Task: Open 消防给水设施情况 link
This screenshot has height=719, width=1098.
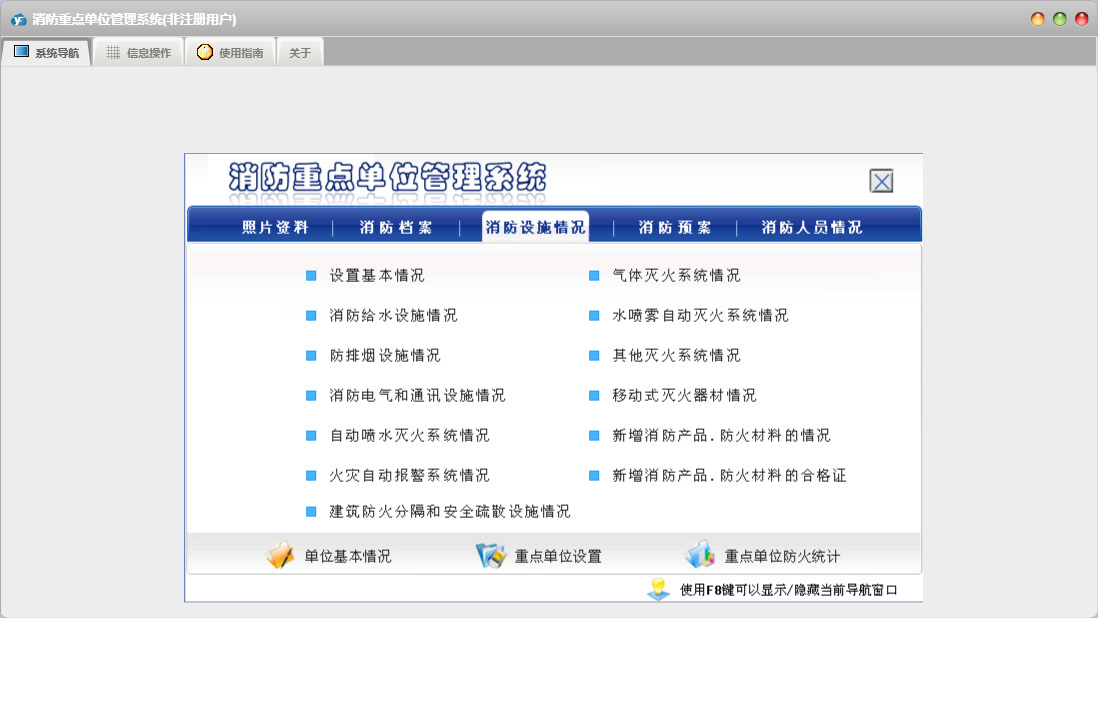Action: 393,316
